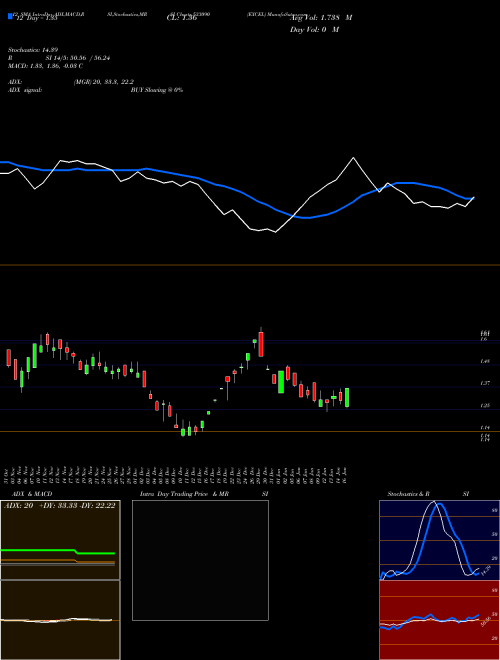The width and height of the screenshot is (500, 660).
Task: Click the 1.37 price axis label
Action: (x=484, y=383)
